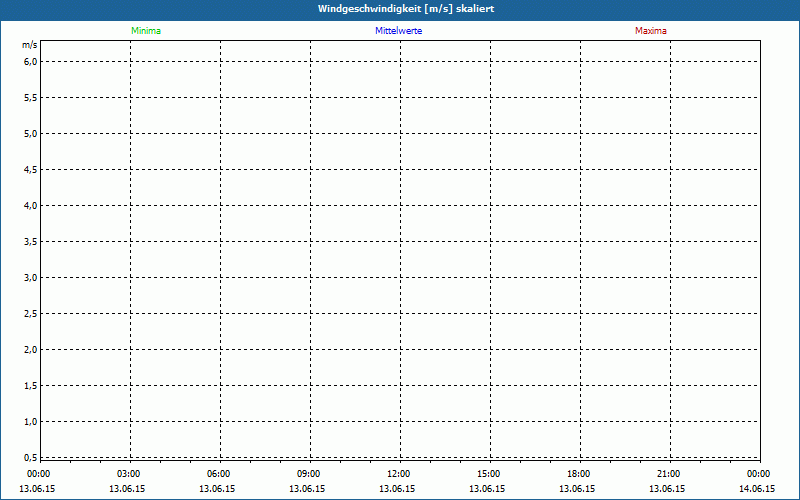Click the 5,0 y-axis value
The height and width of the screenshot is (500, 800).
tap(31, 134)
